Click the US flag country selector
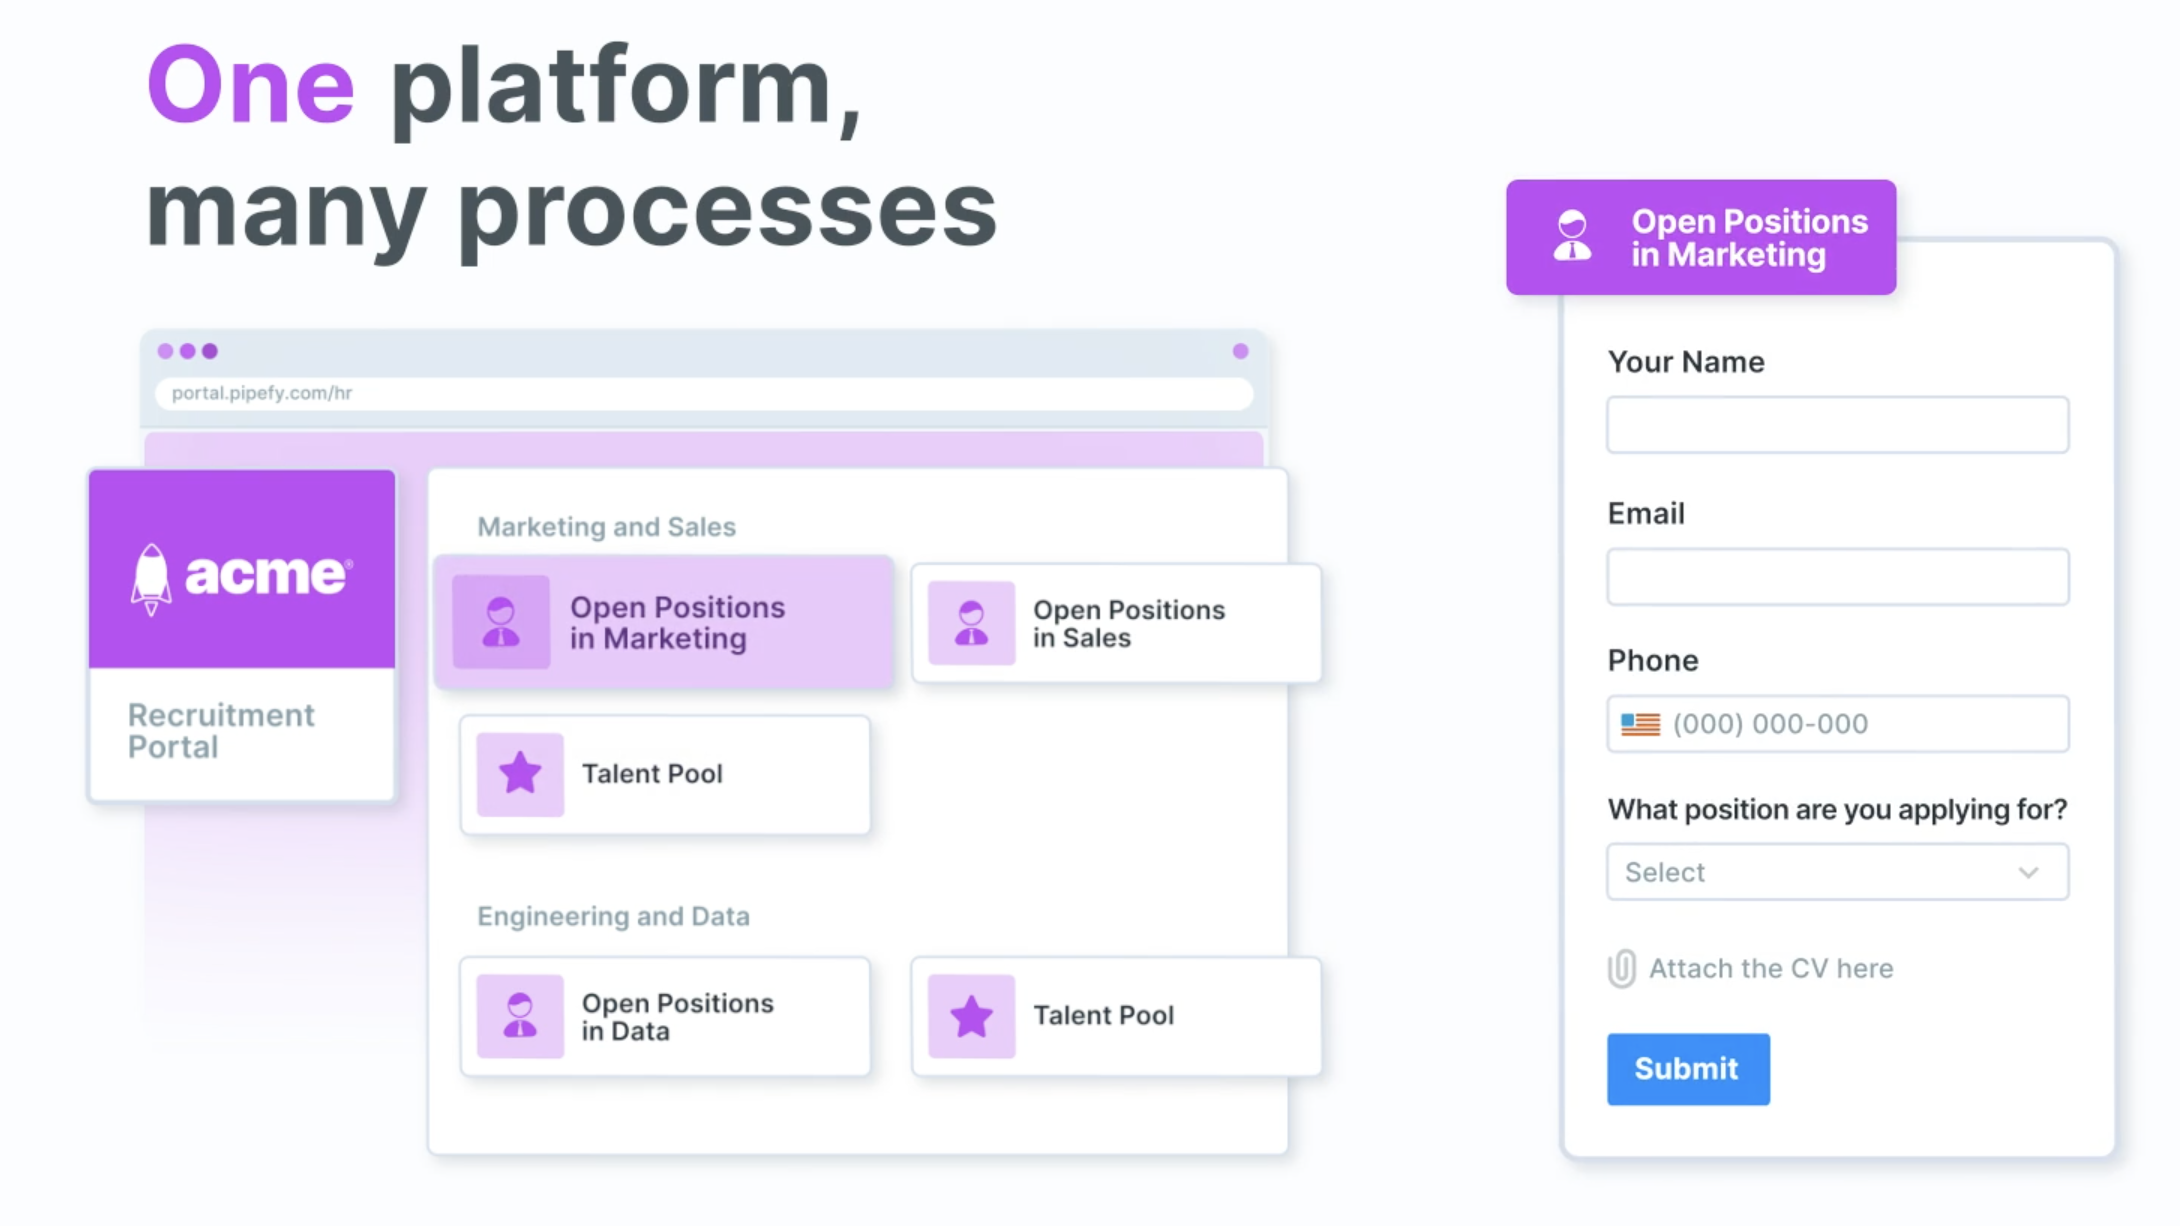The height and width of the screenshot is (1226, 2180). point(1640,724)
